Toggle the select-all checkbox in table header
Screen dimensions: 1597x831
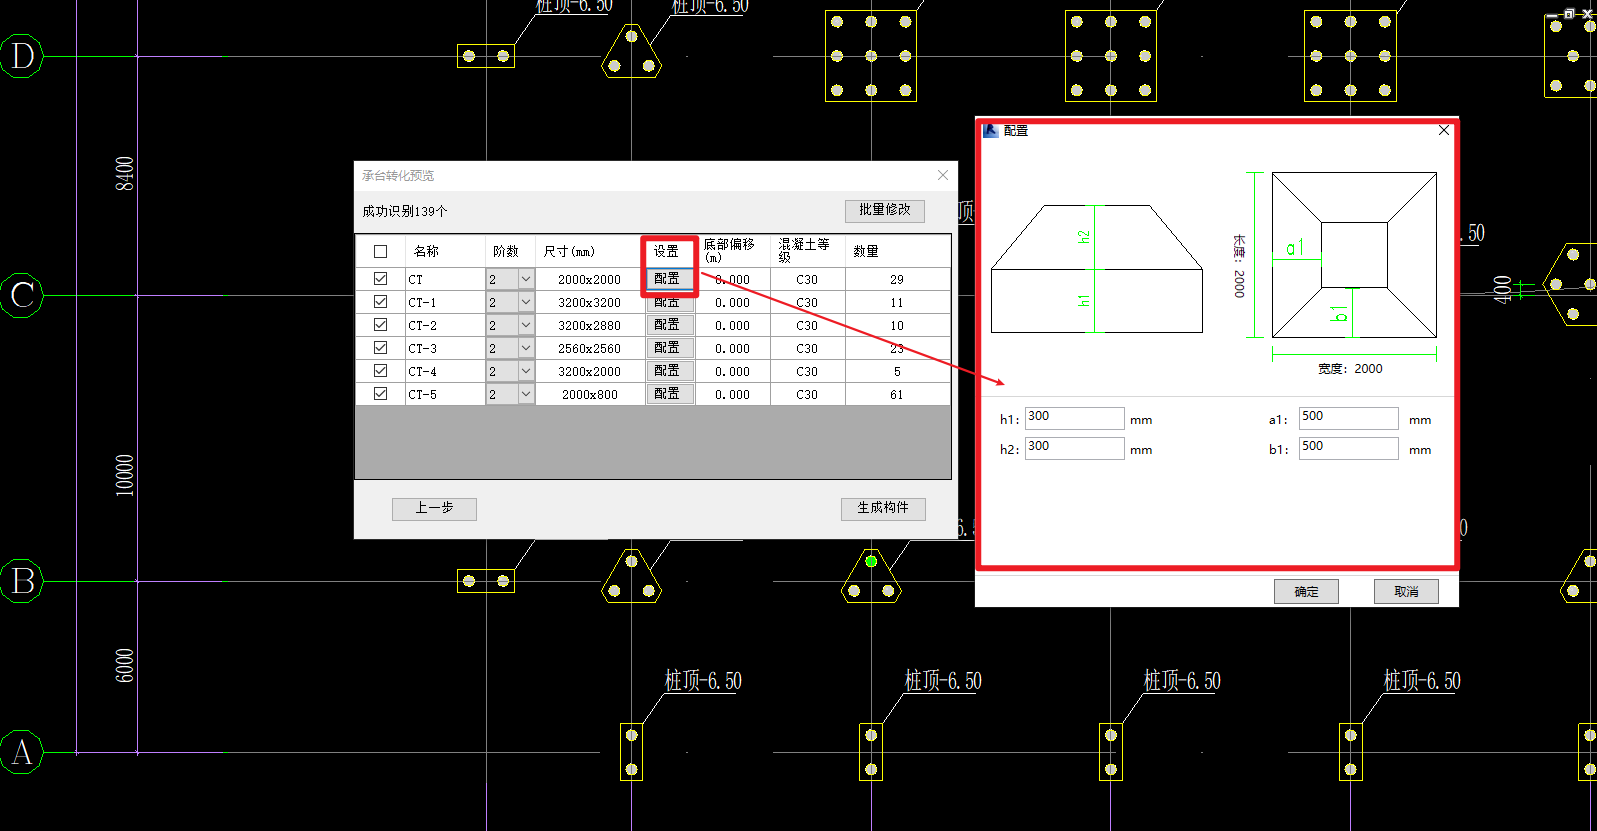(380, 252)
